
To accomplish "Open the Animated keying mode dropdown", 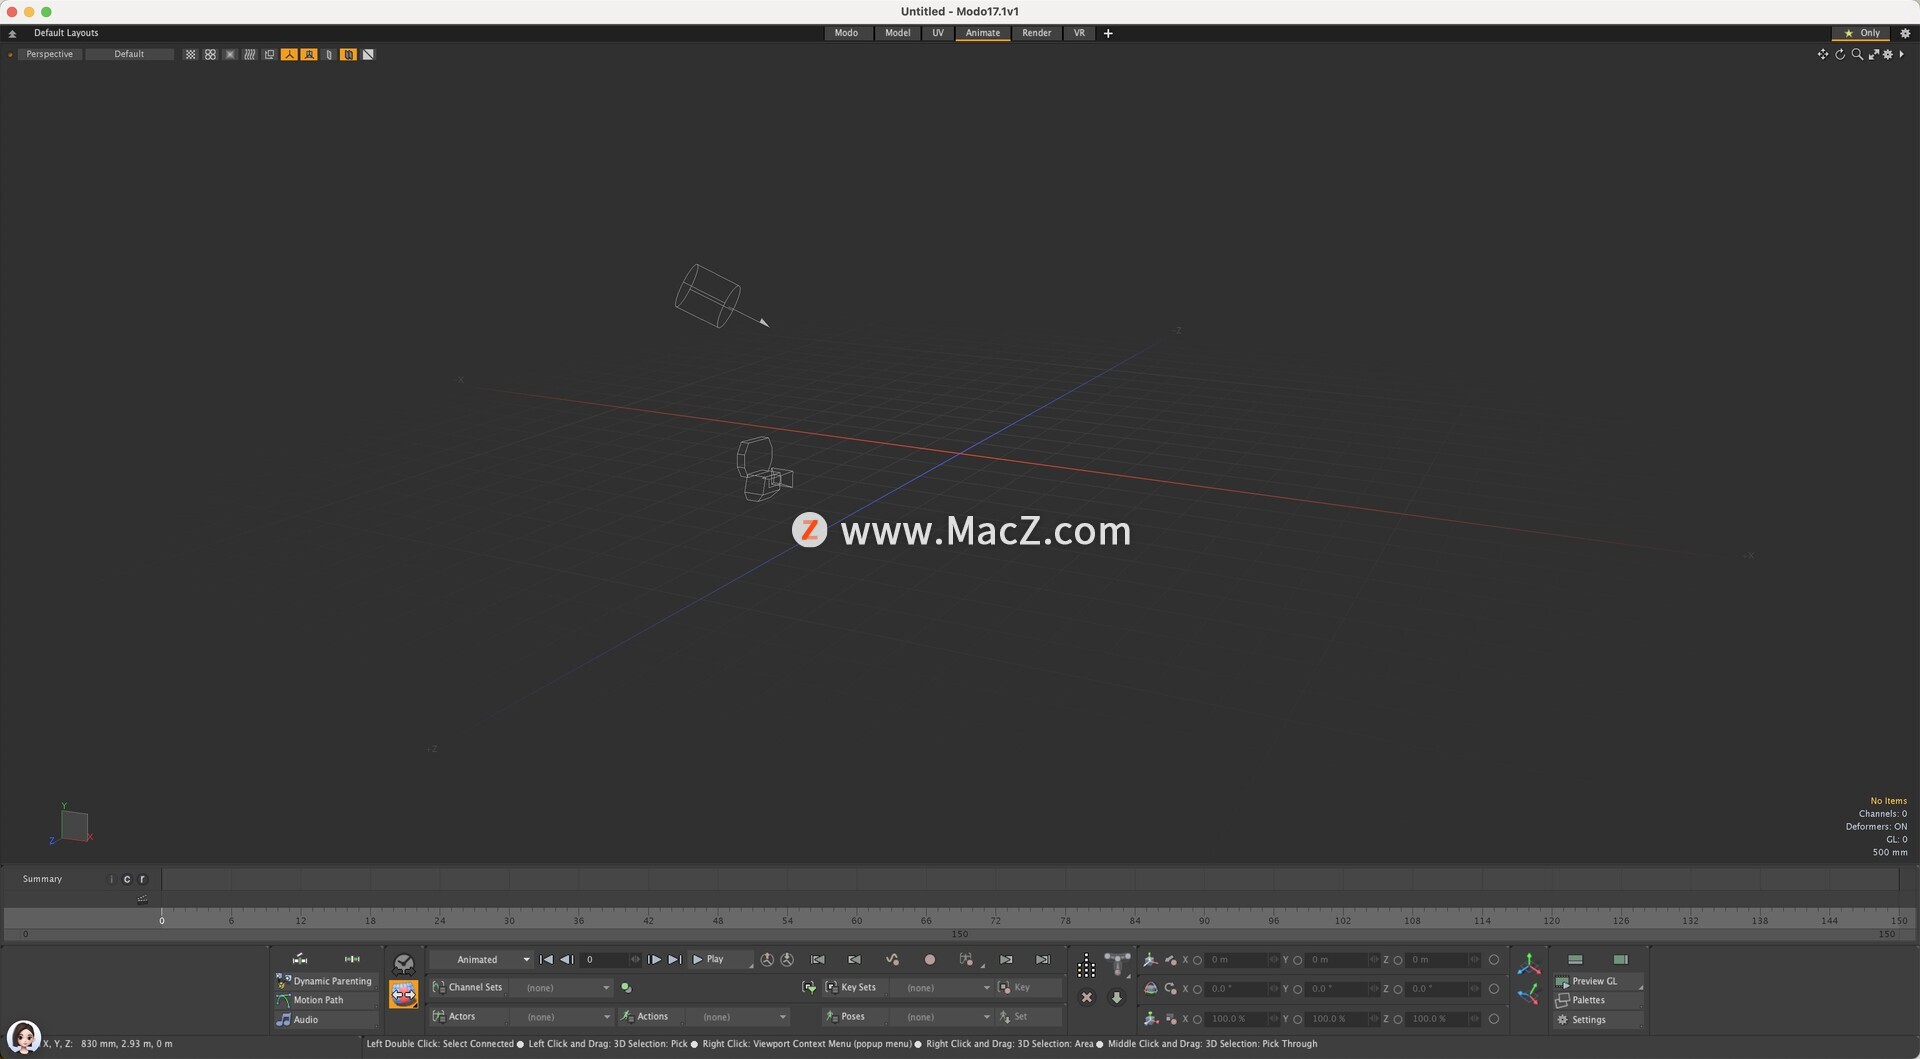I will tap(481, 960).
